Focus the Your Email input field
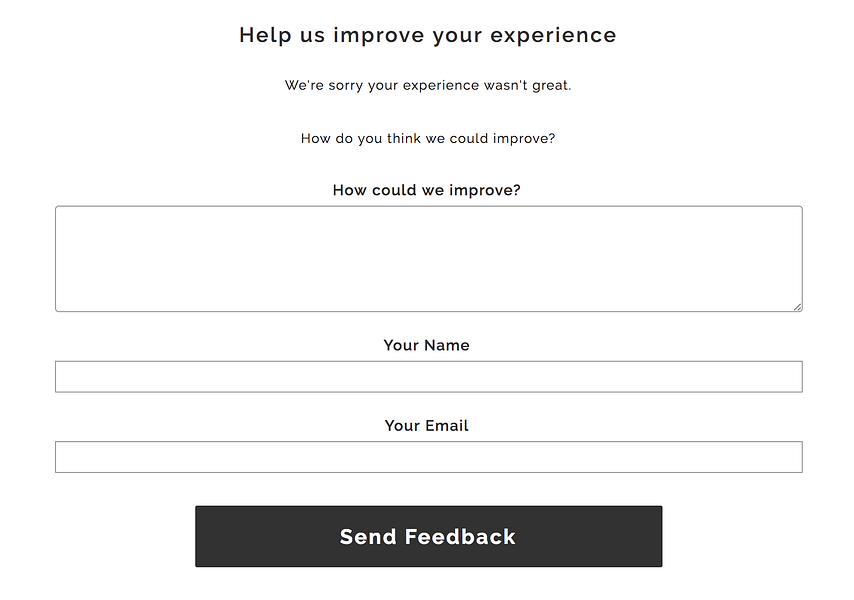This screenshot has height=600, width=854. [x=428, y=456]
